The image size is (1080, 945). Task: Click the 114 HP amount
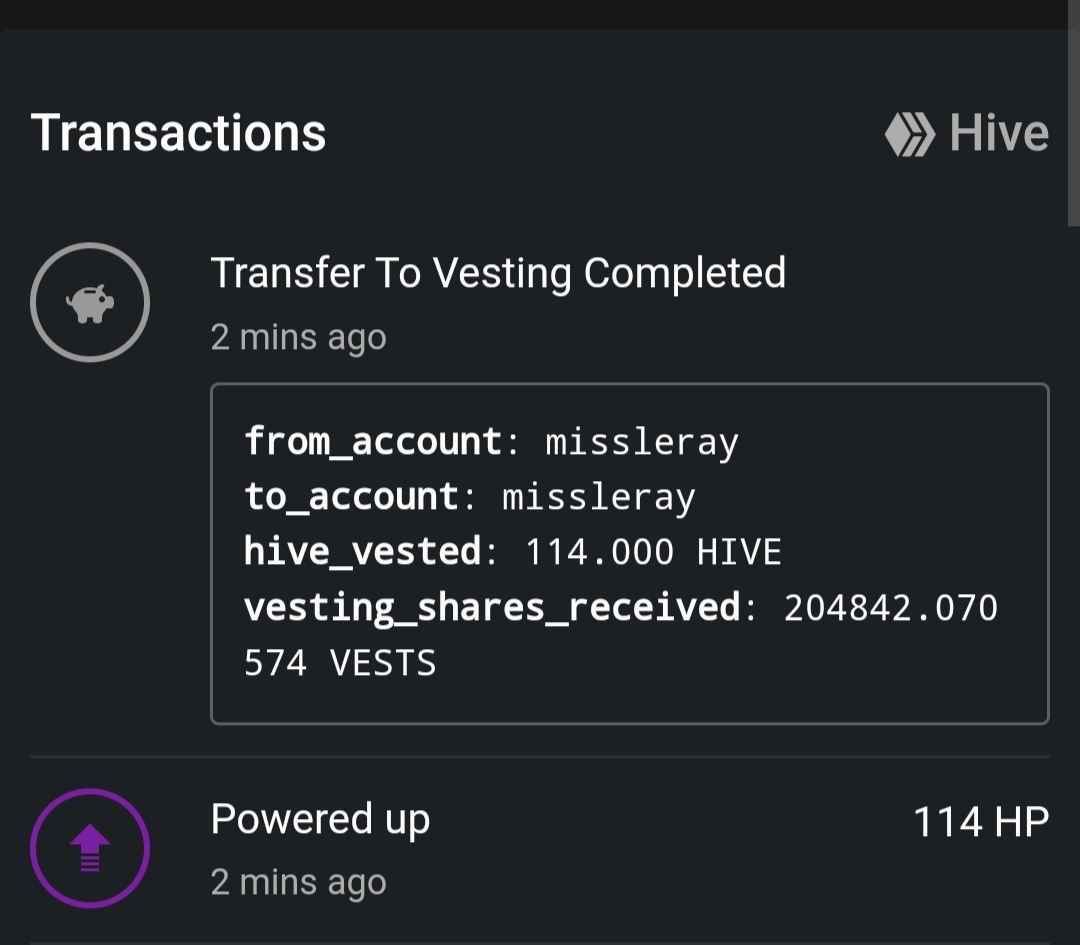981,822
